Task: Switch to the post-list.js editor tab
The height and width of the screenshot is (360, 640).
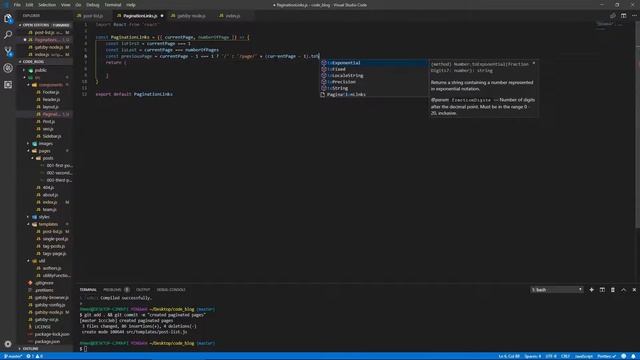Action: 93,16
